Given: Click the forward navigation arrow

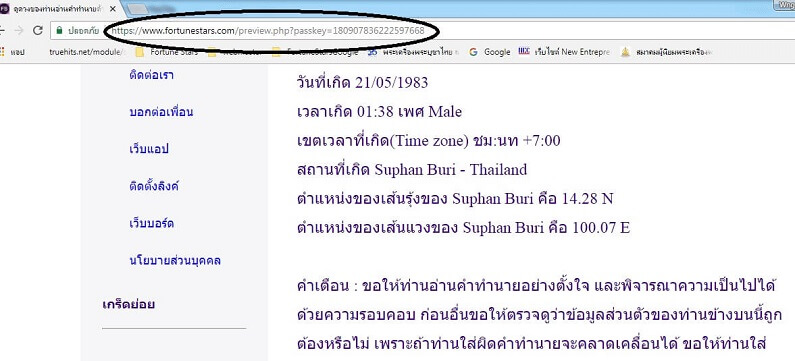Looking at the screenshot, I should pos(19,30).
